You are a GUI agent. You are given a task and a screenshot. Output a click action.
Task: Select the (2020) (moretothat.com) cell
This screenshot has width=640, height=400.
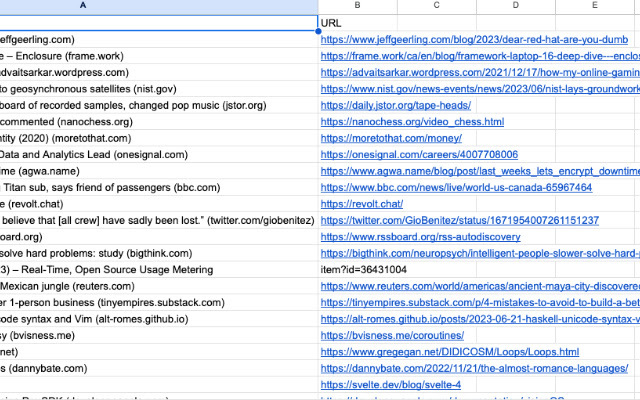[x=159, y=138]
